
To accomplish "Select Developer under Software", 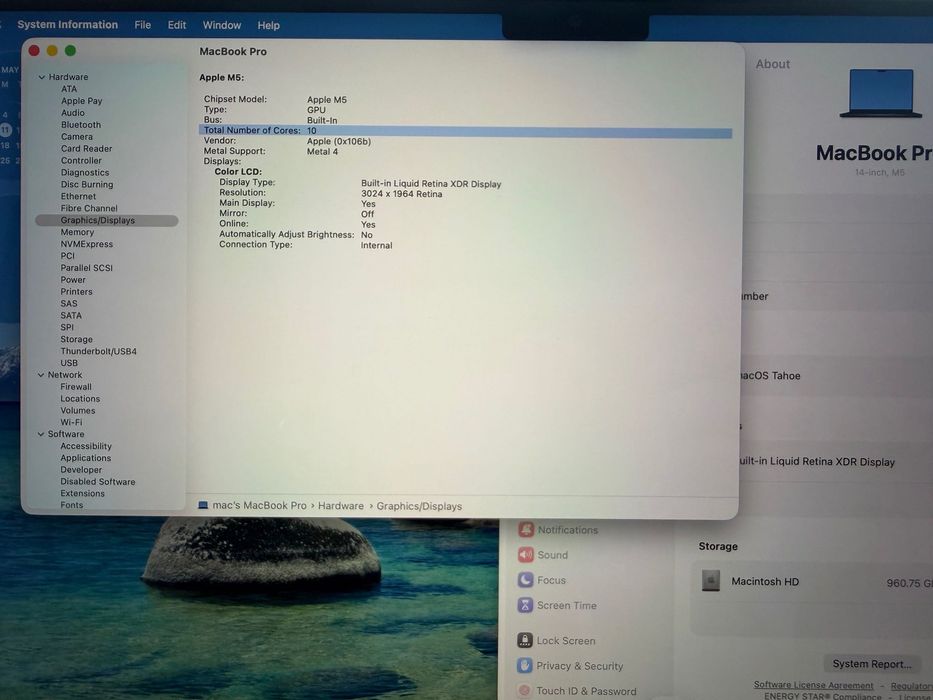I will pos(81,470).
